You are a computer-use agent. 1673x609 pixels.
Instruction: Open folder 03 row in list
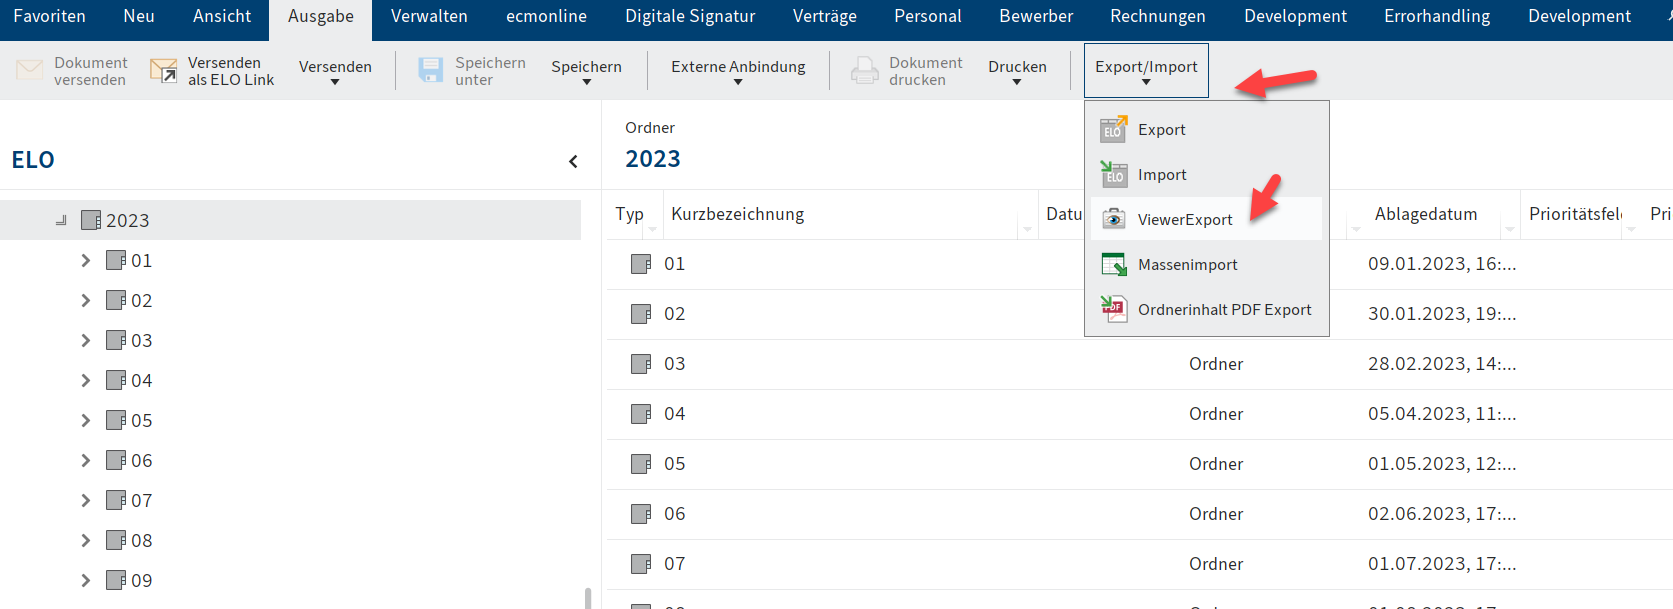[x=675, y=364]
